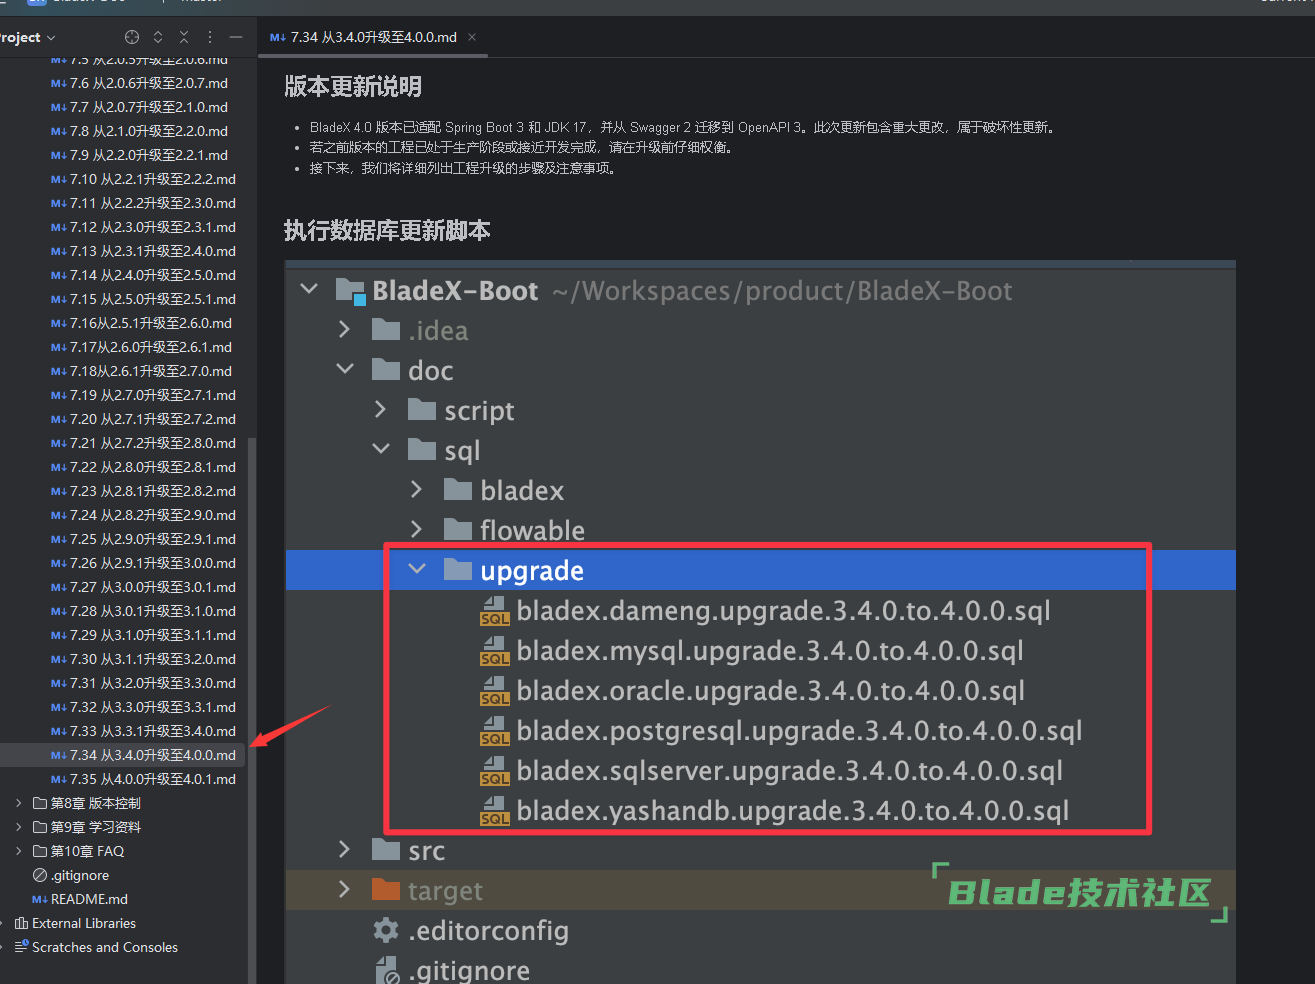Click SQL icon of bladex.oracle.upgrade file
This screenshot has height=984, width=1315.
pyautogui.click(x=494, y=691)
